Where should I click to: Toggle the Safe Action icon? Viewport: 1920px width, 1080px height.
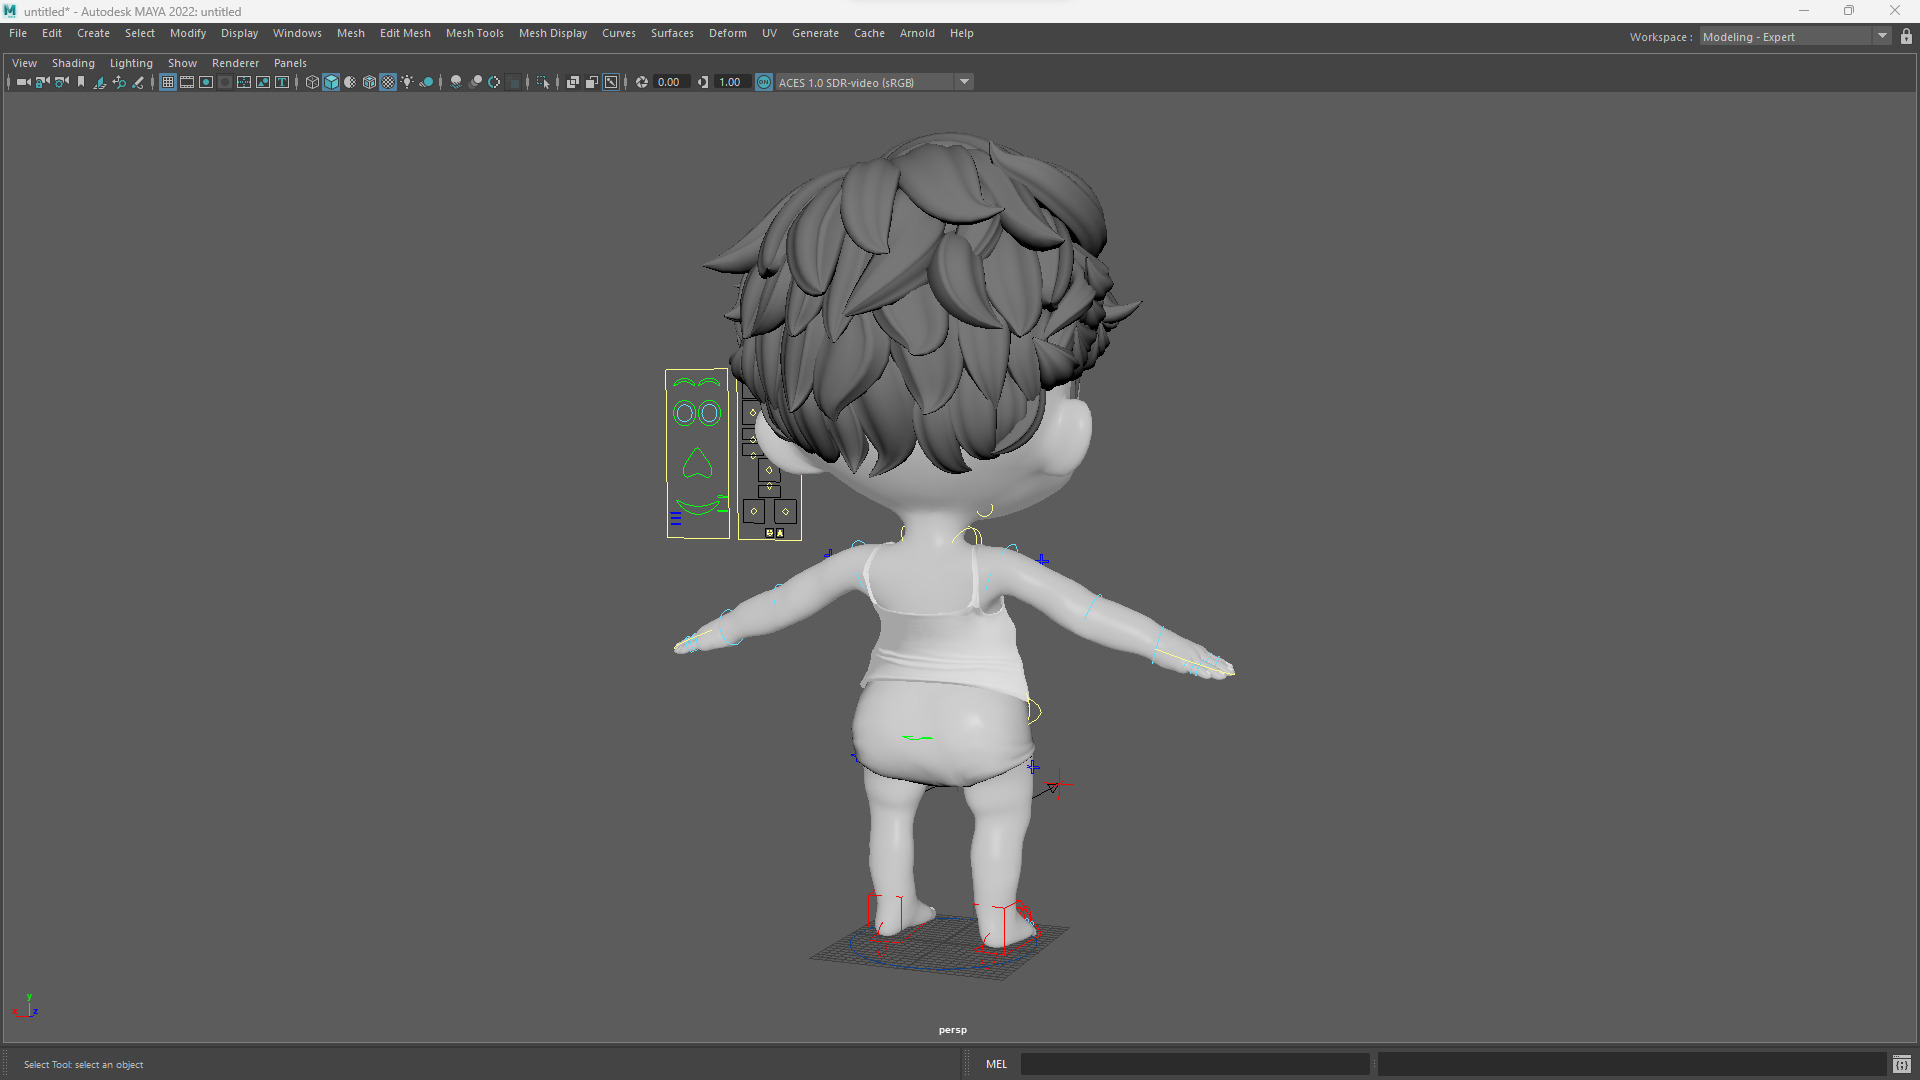coord(263,82)
